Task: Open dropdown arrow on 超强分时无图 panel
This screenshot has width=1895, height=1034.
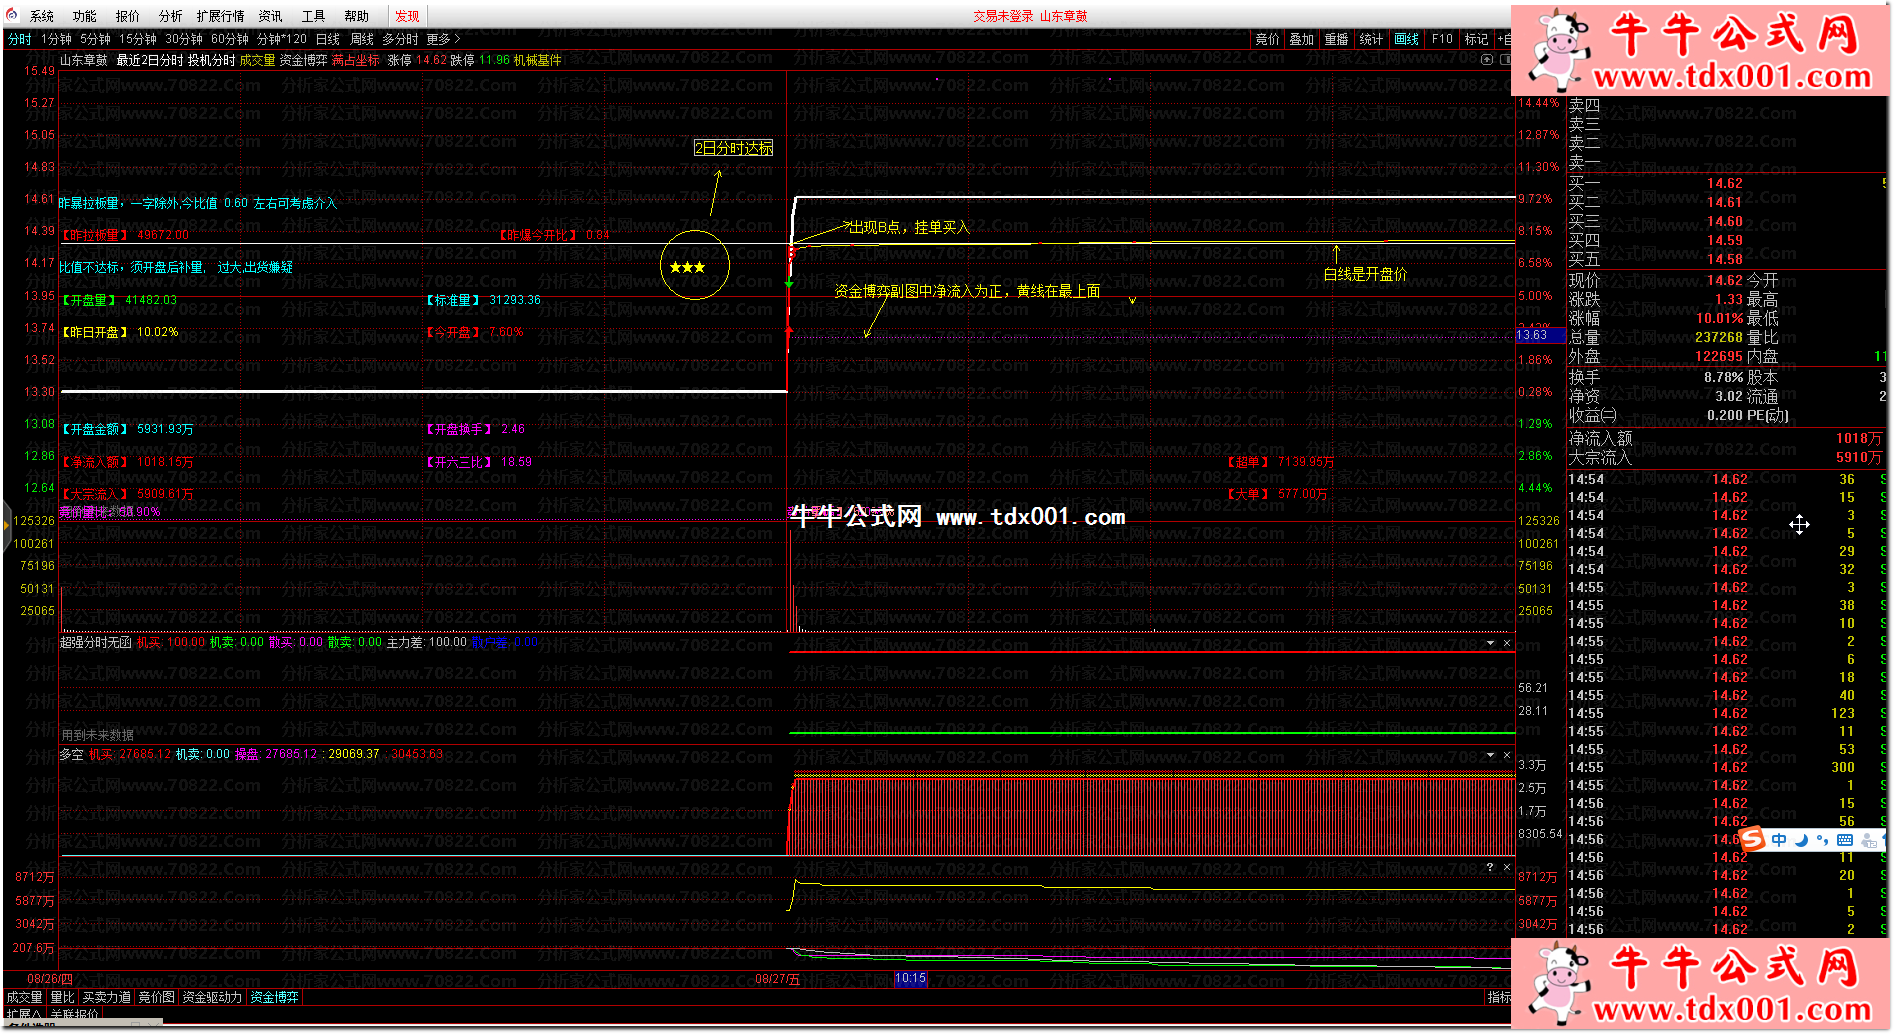Action: 1490,643
